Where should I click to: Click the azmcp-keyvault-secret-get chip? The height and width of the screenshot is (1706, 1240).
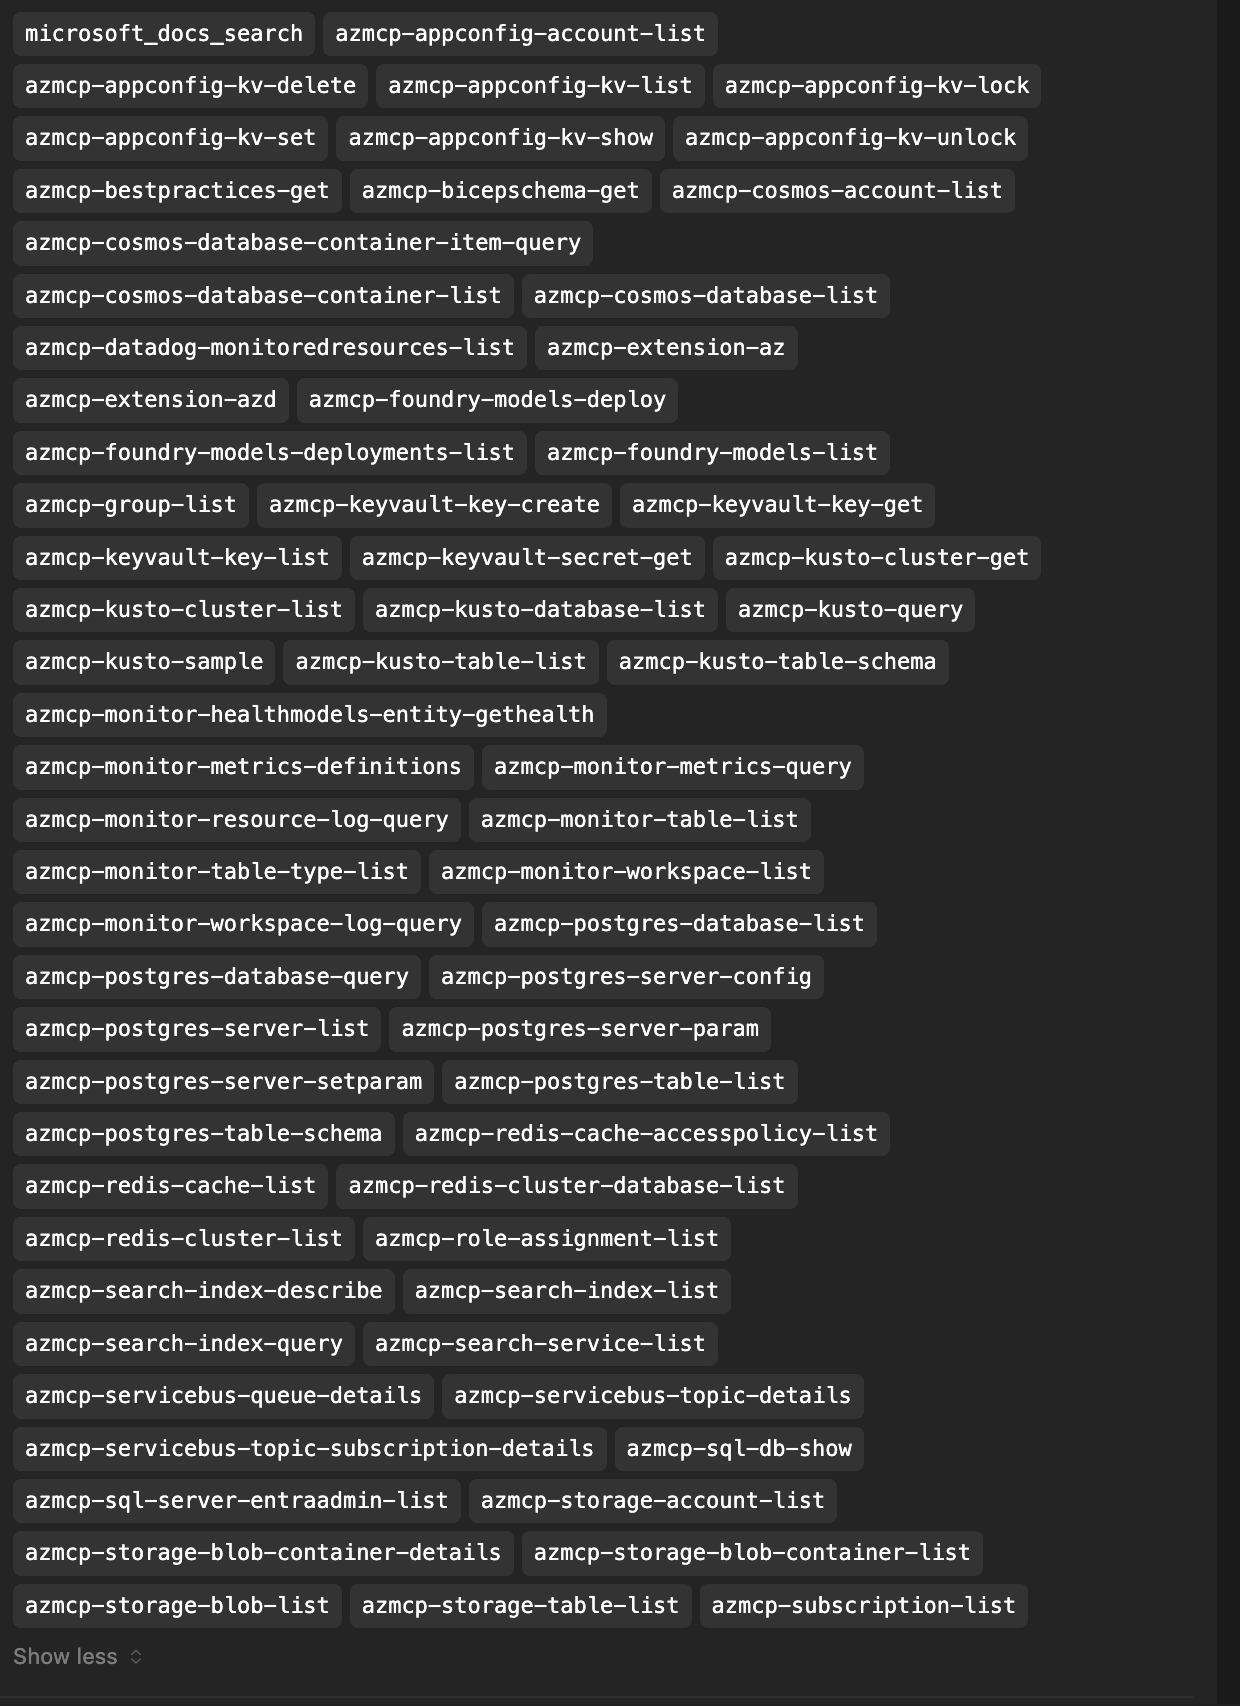pos(527,557)
